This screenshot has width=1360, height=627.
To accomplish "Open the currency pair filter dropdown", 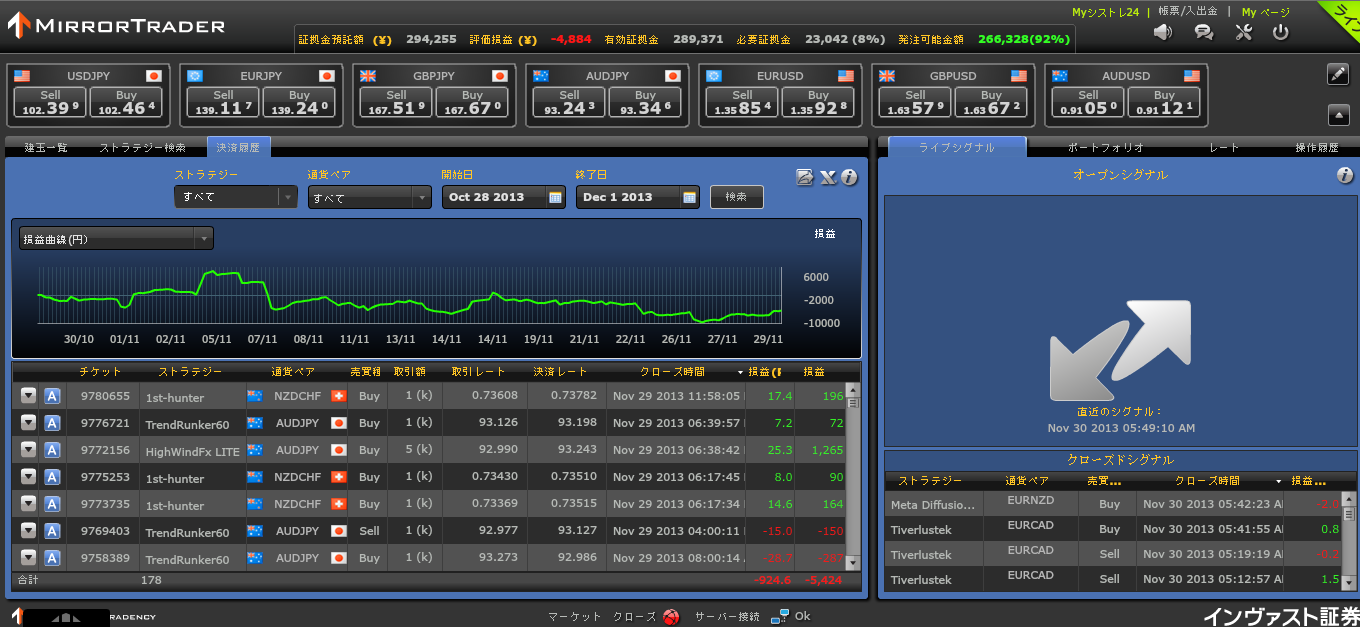I will (370, 197).
